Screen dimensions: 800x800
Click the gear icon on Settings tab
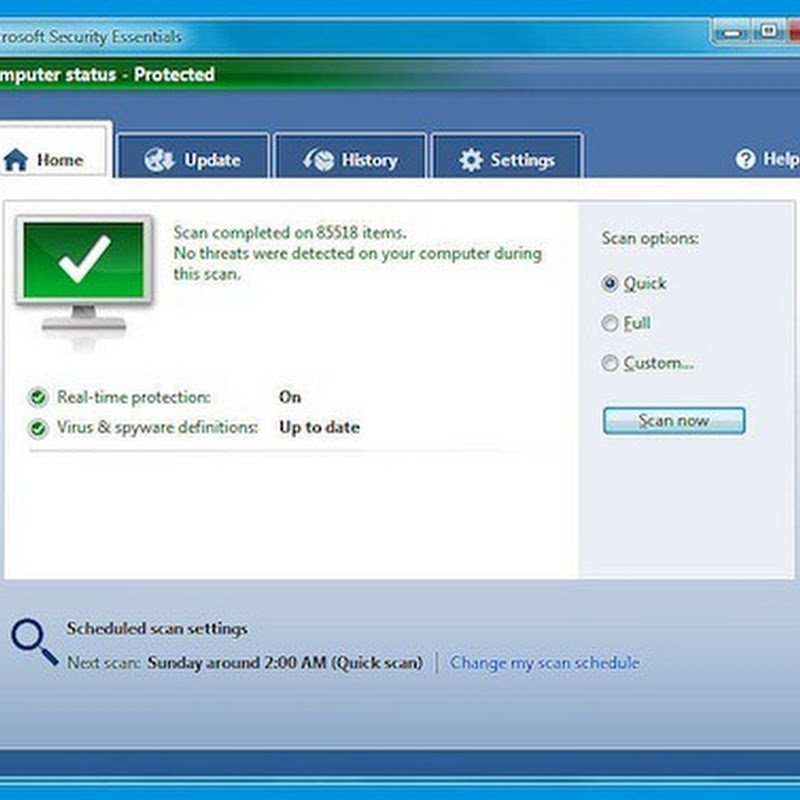click(x=470, y=160)
